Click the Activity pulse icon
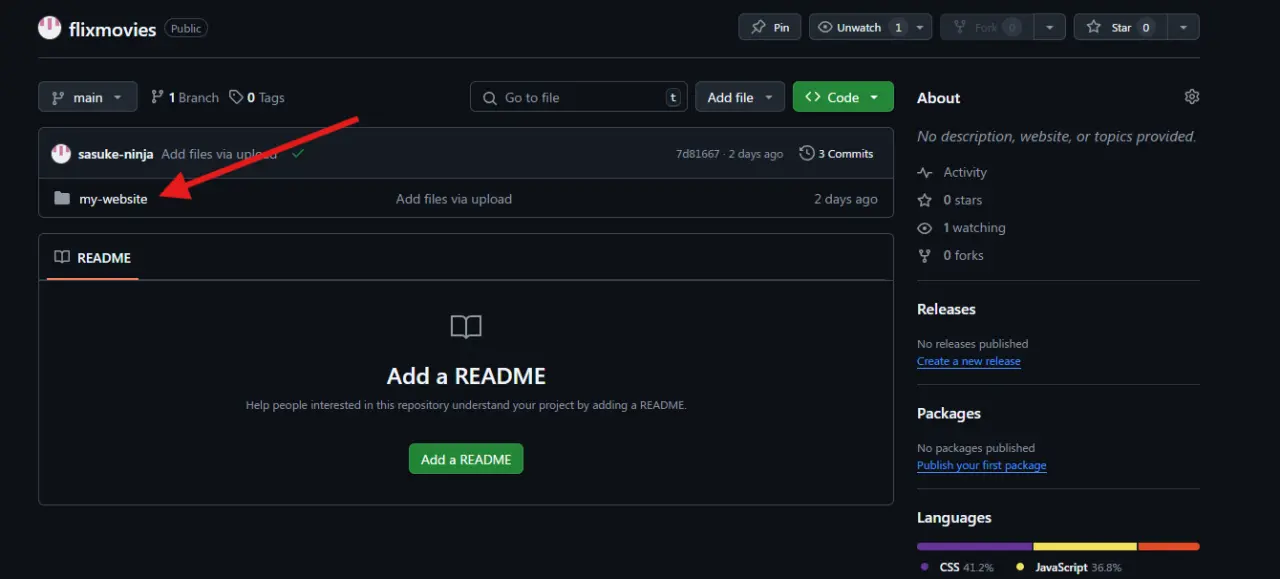 pyautogui.click(x=925, y=173)
